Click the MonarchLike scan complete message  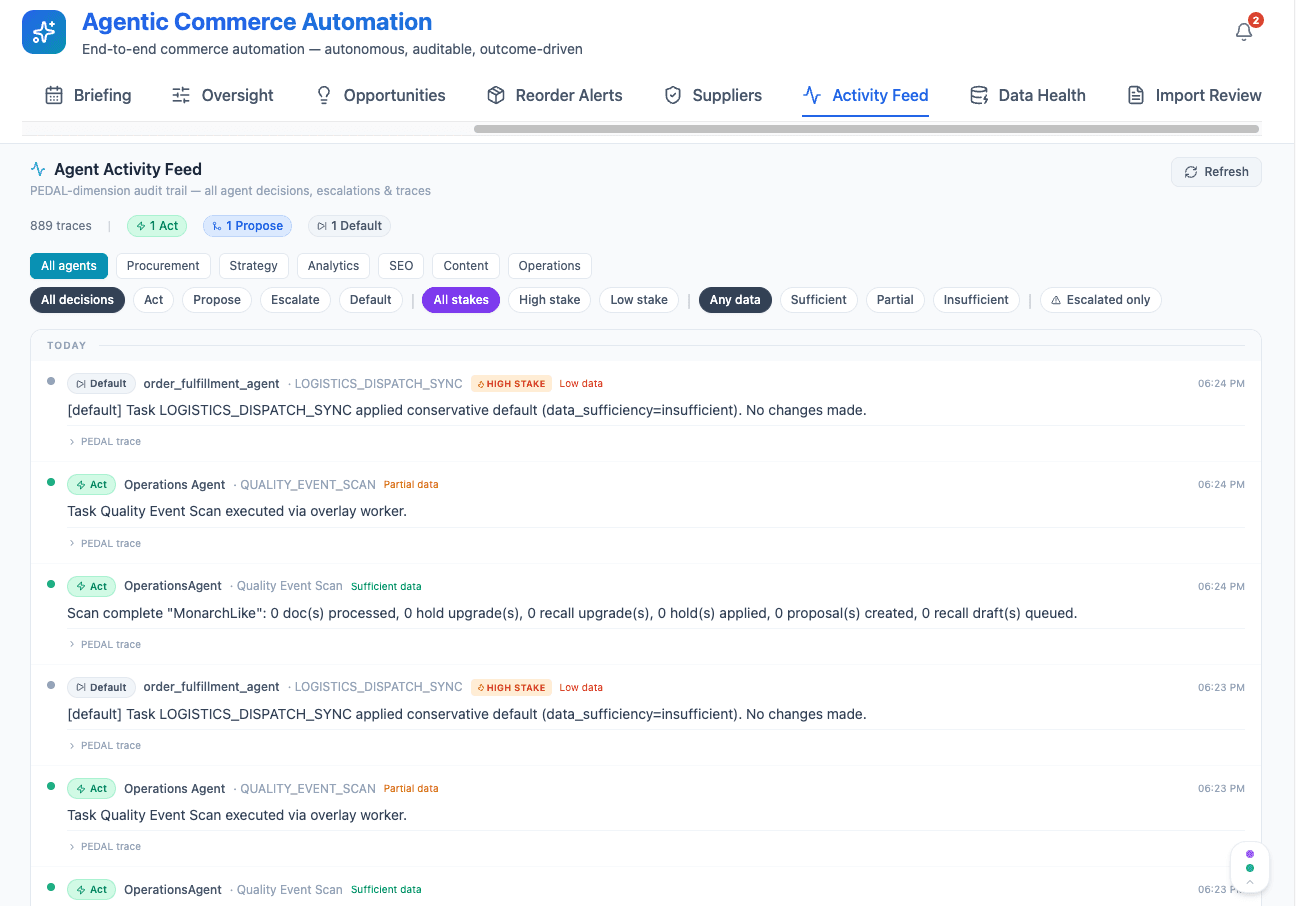(x=572, y=613)
